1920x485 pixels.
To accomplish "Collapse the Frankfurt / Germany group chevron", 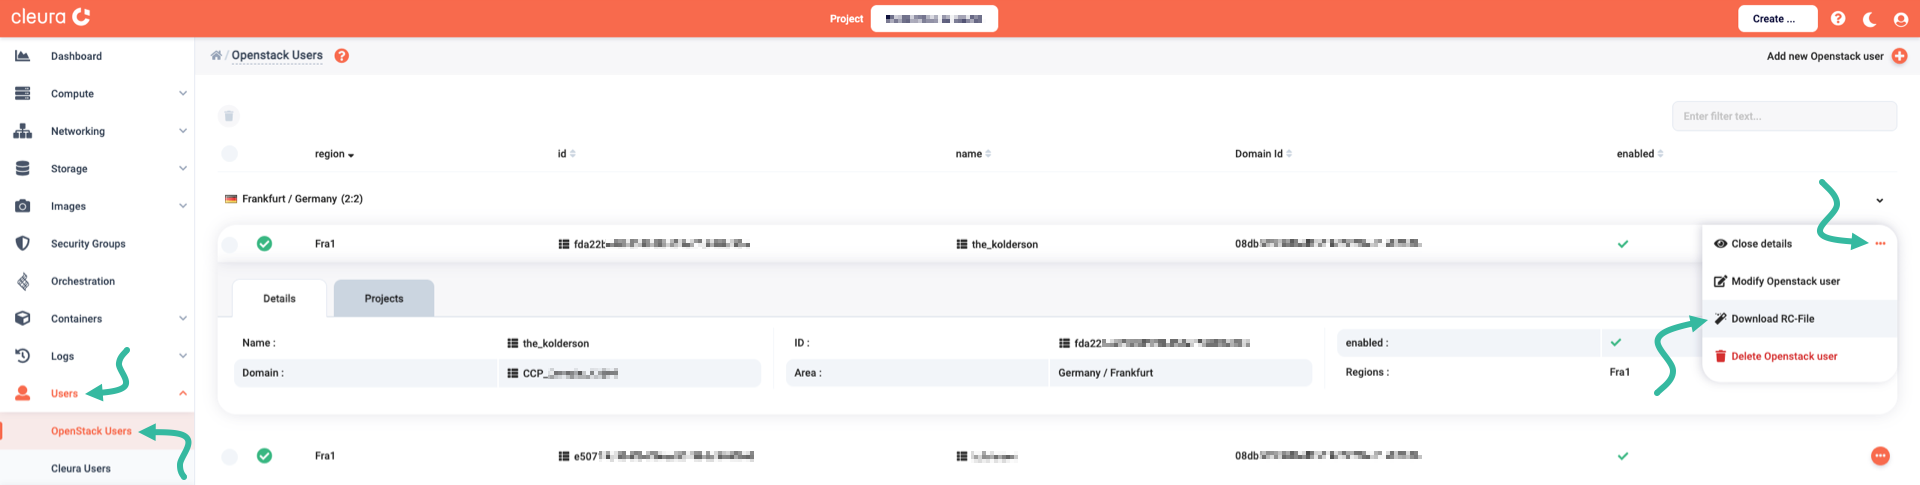I will tap(1880, 200).
